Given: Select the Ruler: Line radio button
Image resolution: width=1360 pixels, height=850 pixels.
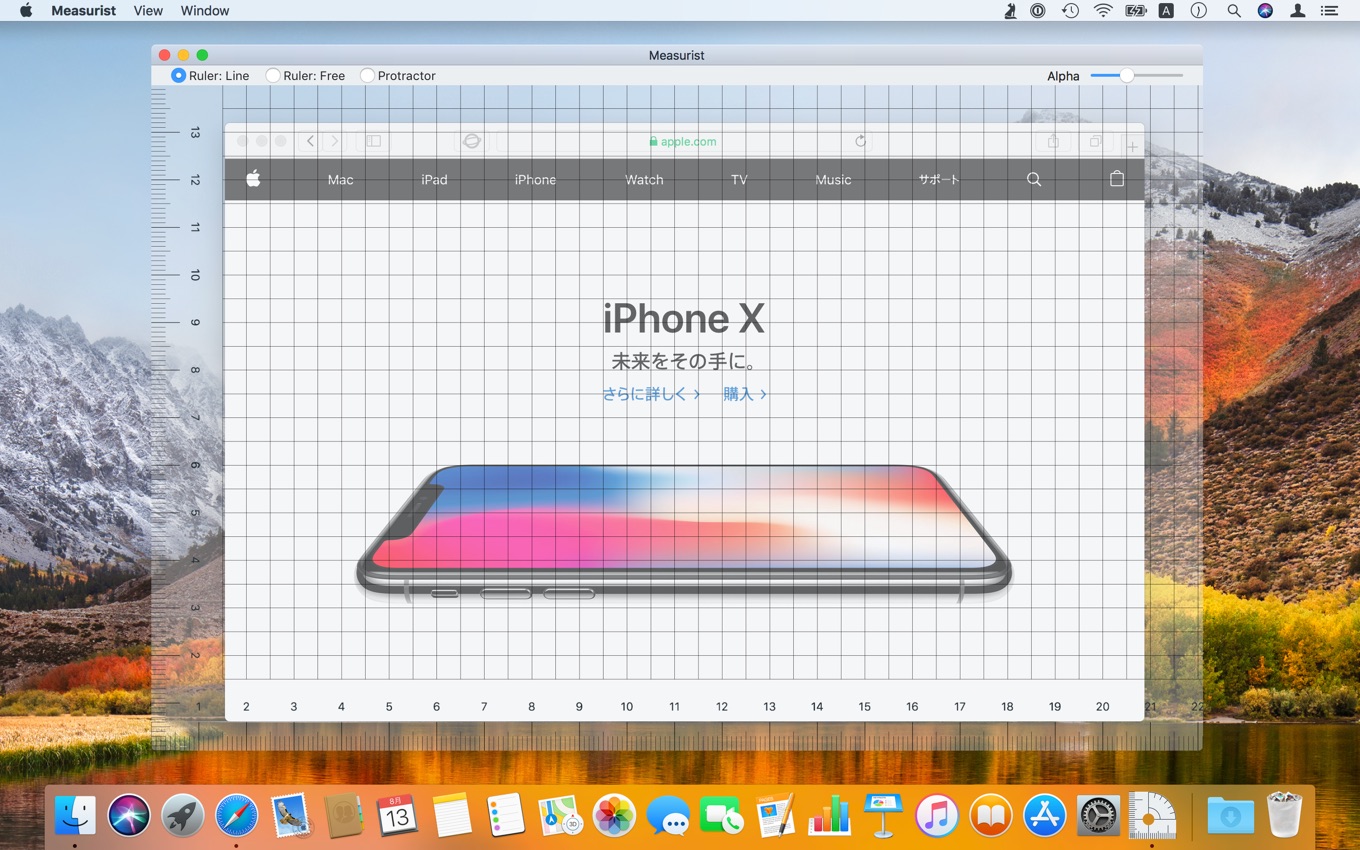Looking at the screenshot, I should coord(178,75).
